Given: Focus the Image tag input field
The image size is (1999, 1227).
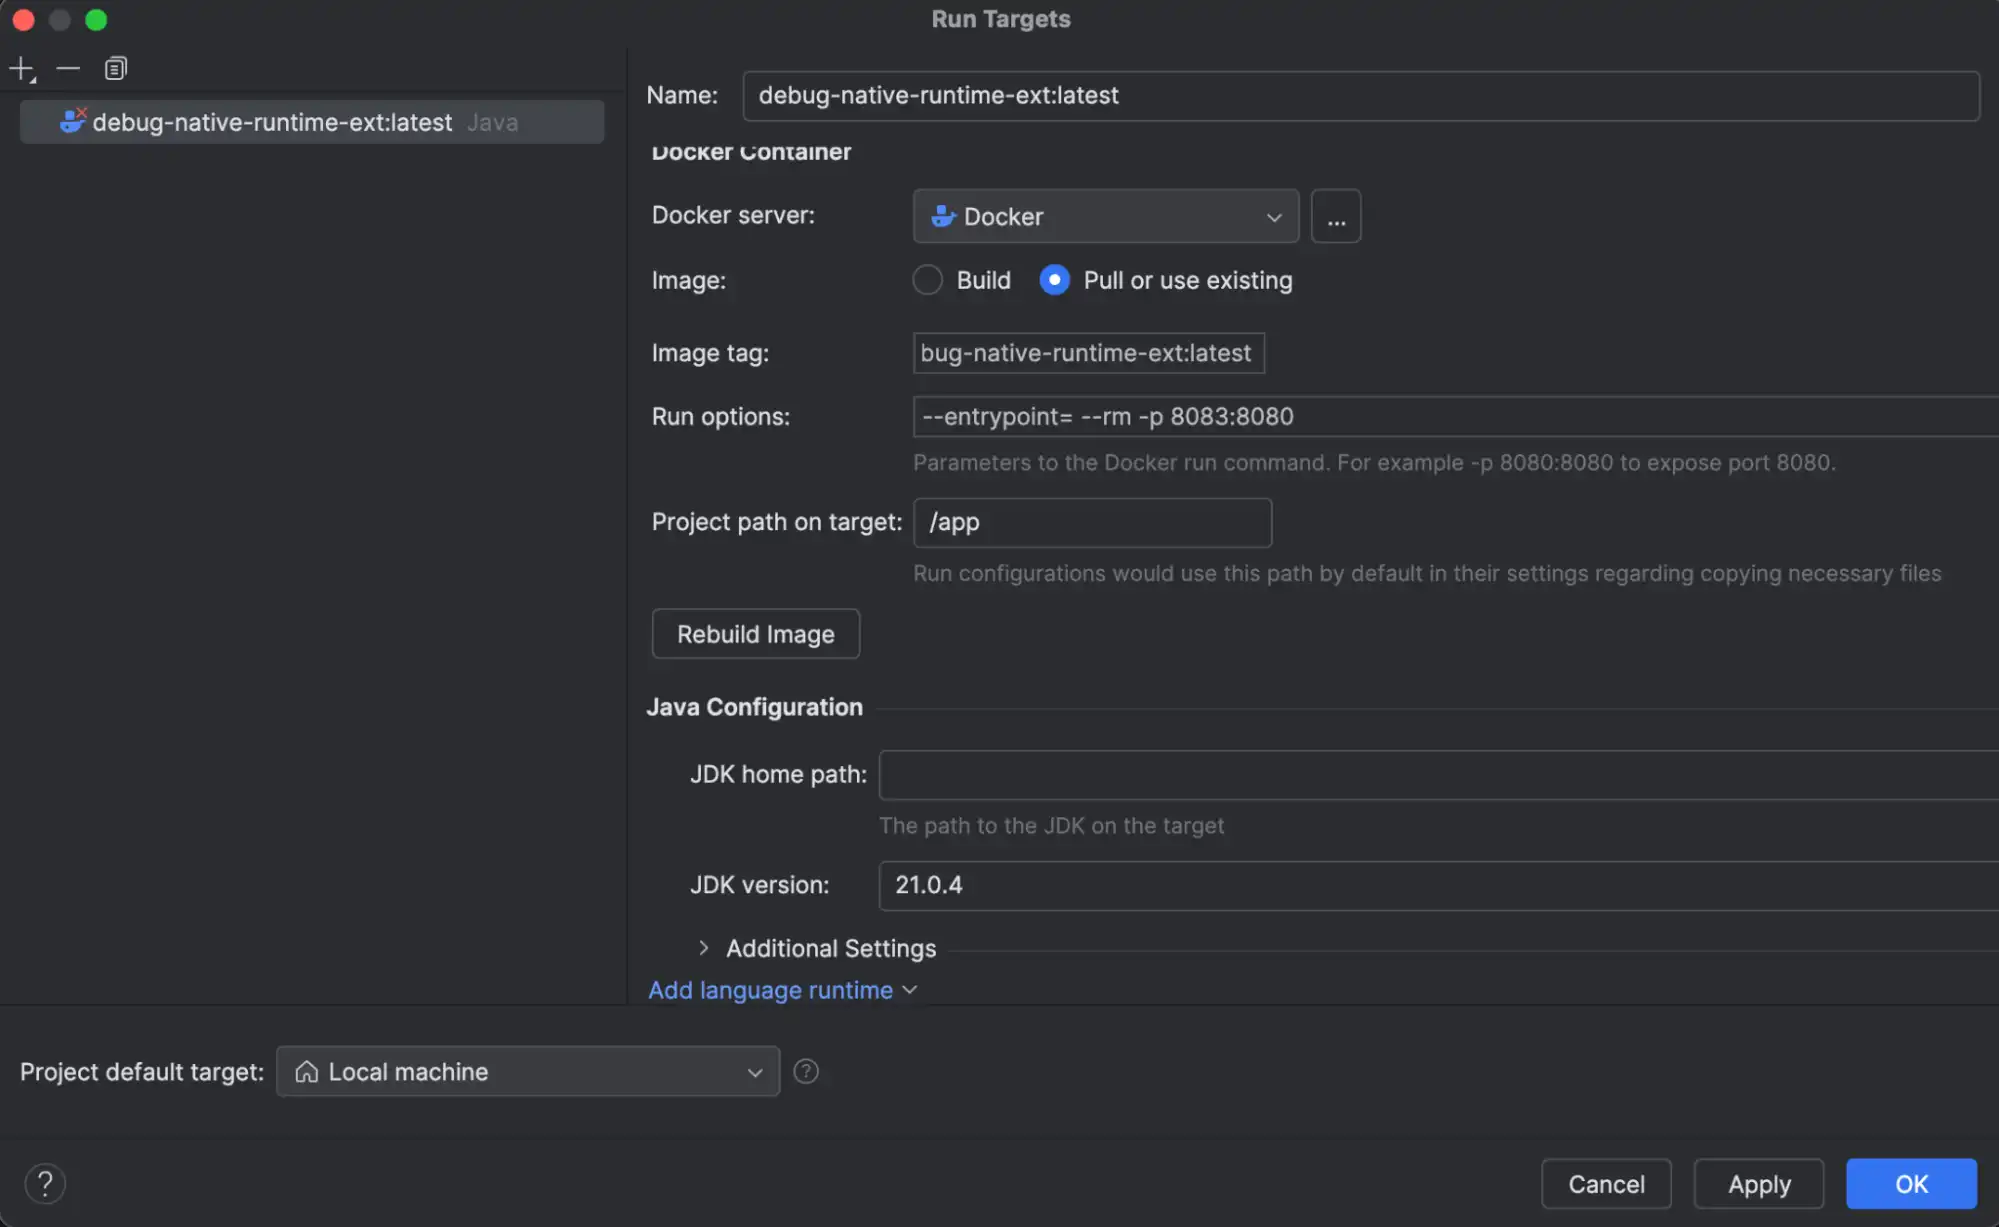Looking at the screenshot, I should click(1089, 353).
